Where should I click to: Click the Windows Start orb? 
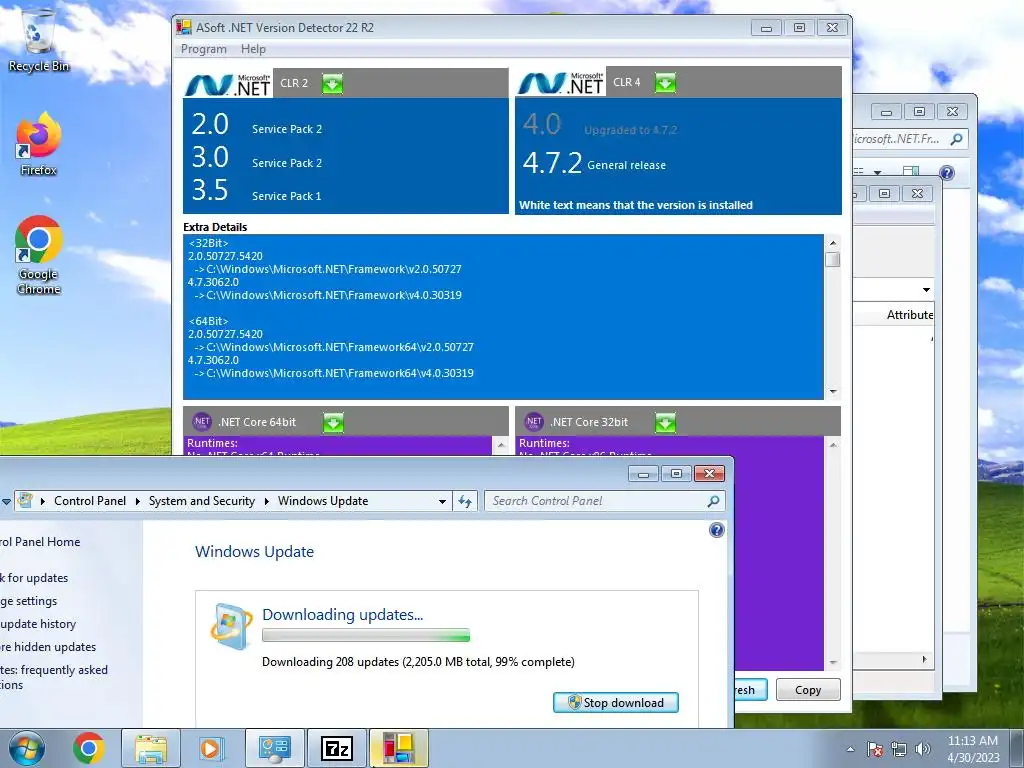coord(27,748)
